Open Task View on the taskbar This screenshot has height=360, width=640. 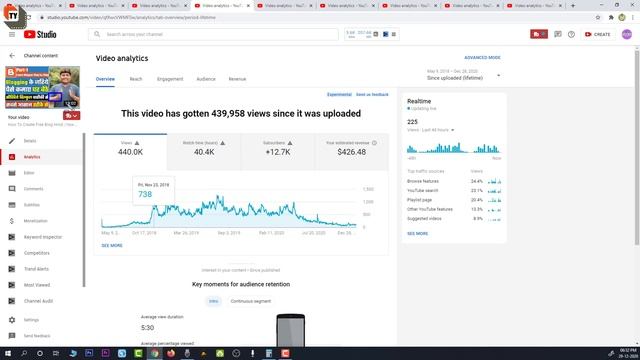pos(56,353)
